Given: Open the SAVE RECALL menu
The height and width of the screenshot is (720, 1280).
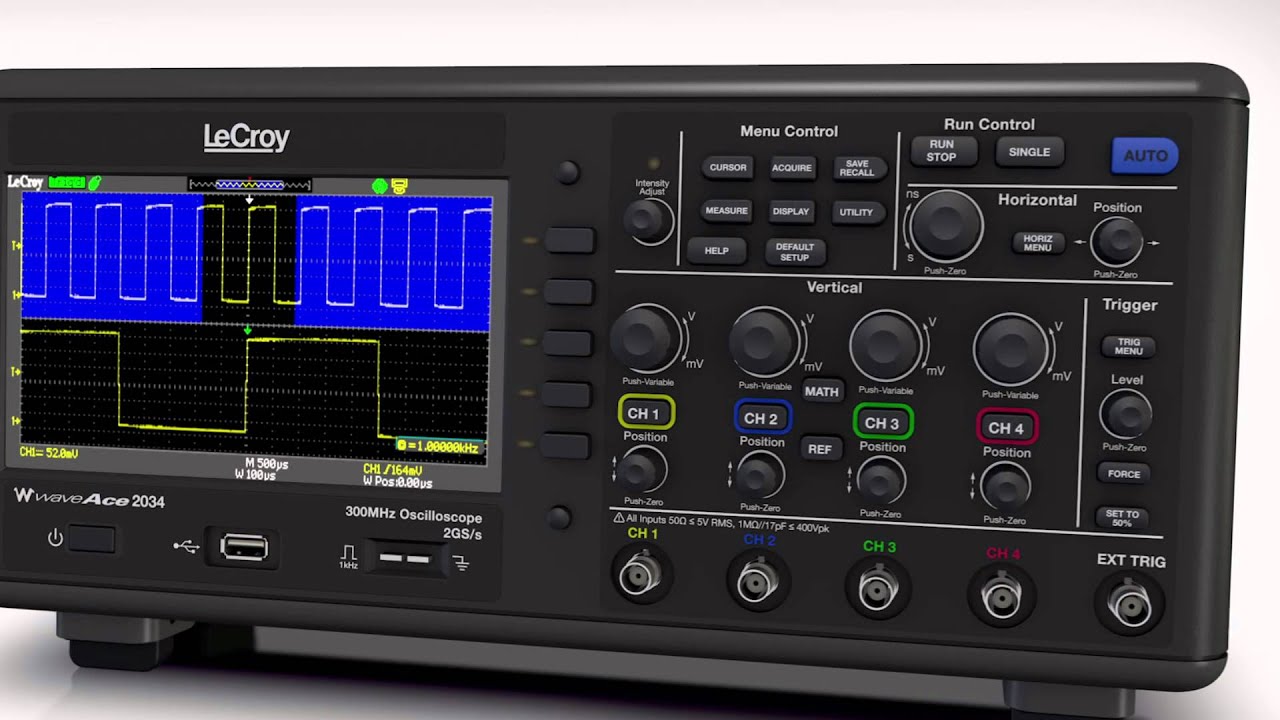Looking at the screenshot, I should pyautogui.click(x=856, y=168).
